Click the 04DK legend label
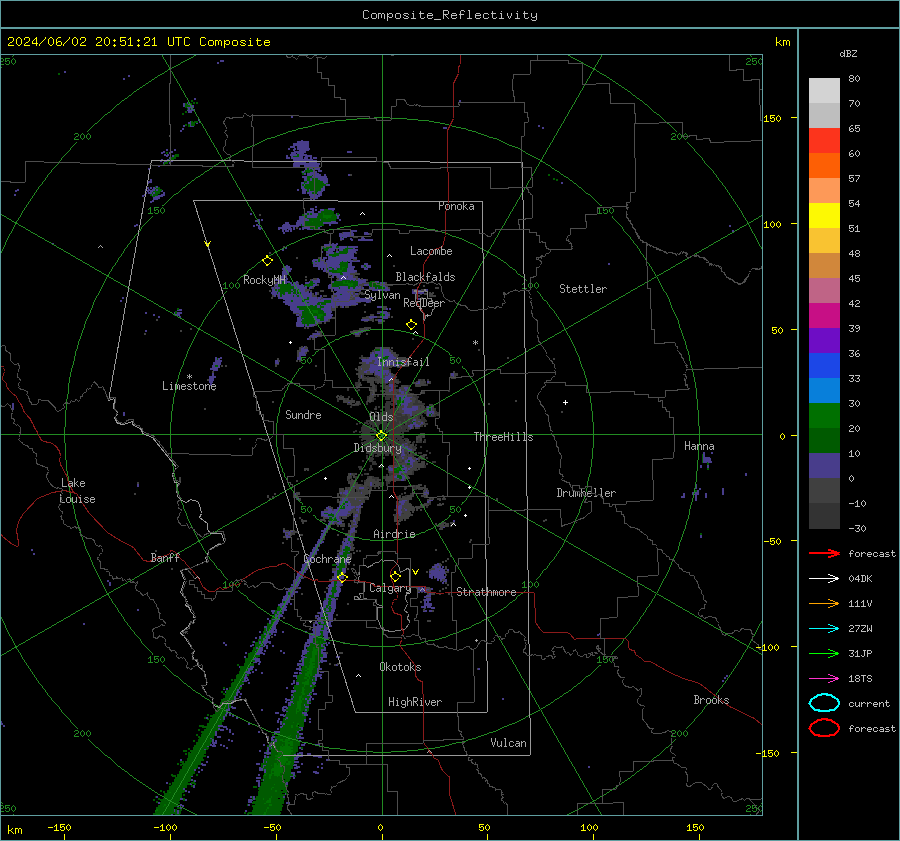Image resolution: width=900 pixels, height=841 pixels. pyautogui.click(x=860, y=578)
